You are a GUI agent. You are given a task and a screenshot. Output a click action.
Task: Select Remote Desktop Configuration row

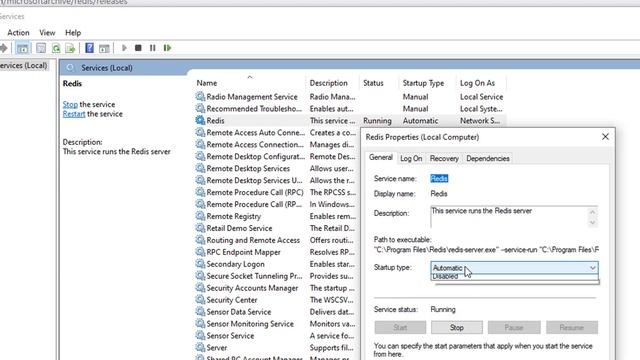pos(277,156)
